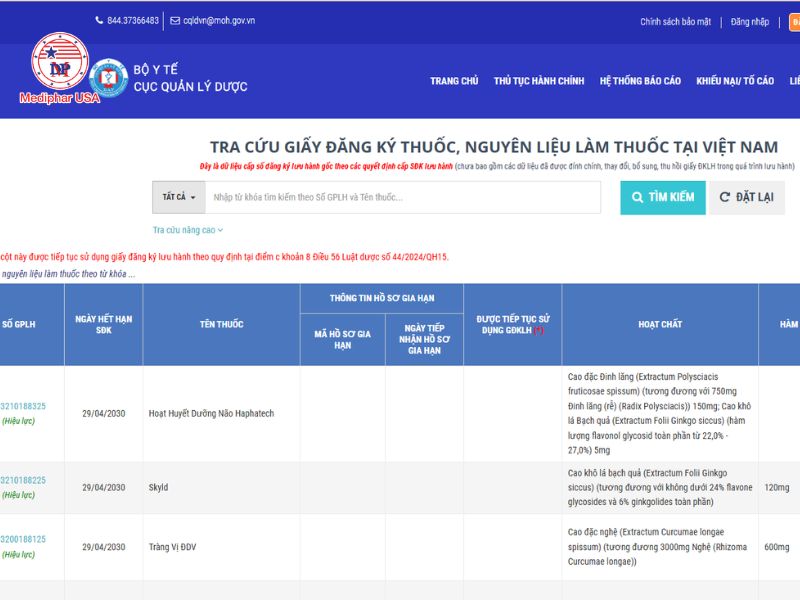Screen dimensions: 800x600
Task: Click the search keyword input field
Action: [403, 197]
